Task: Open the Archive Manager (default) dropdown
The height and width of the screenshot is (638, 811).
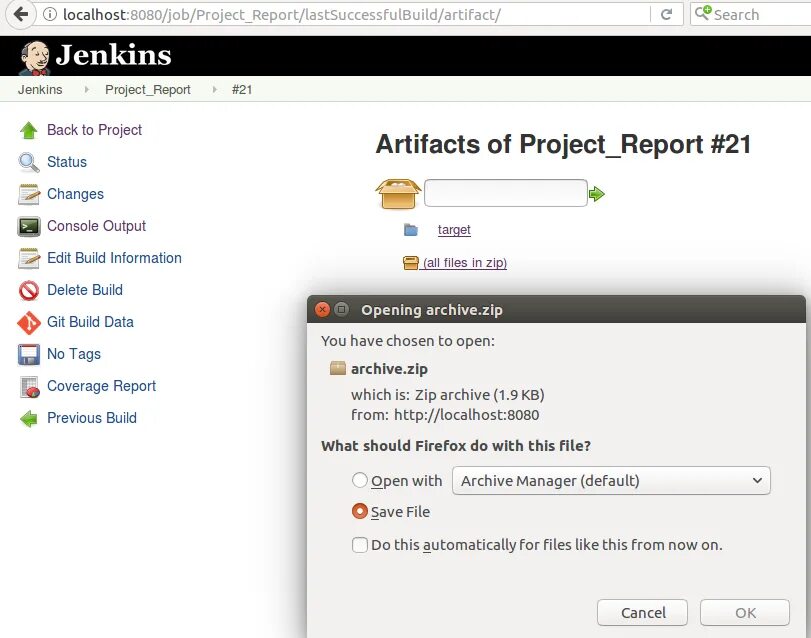Action: pyautogui.click(x=611, y=480)
